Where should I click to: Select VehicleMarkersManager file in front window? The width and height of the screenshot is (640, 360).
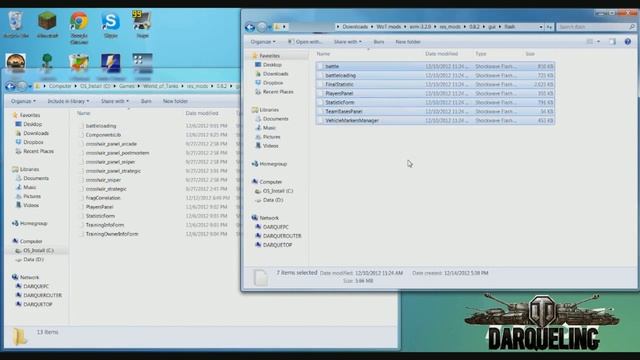tap(435, 120)
